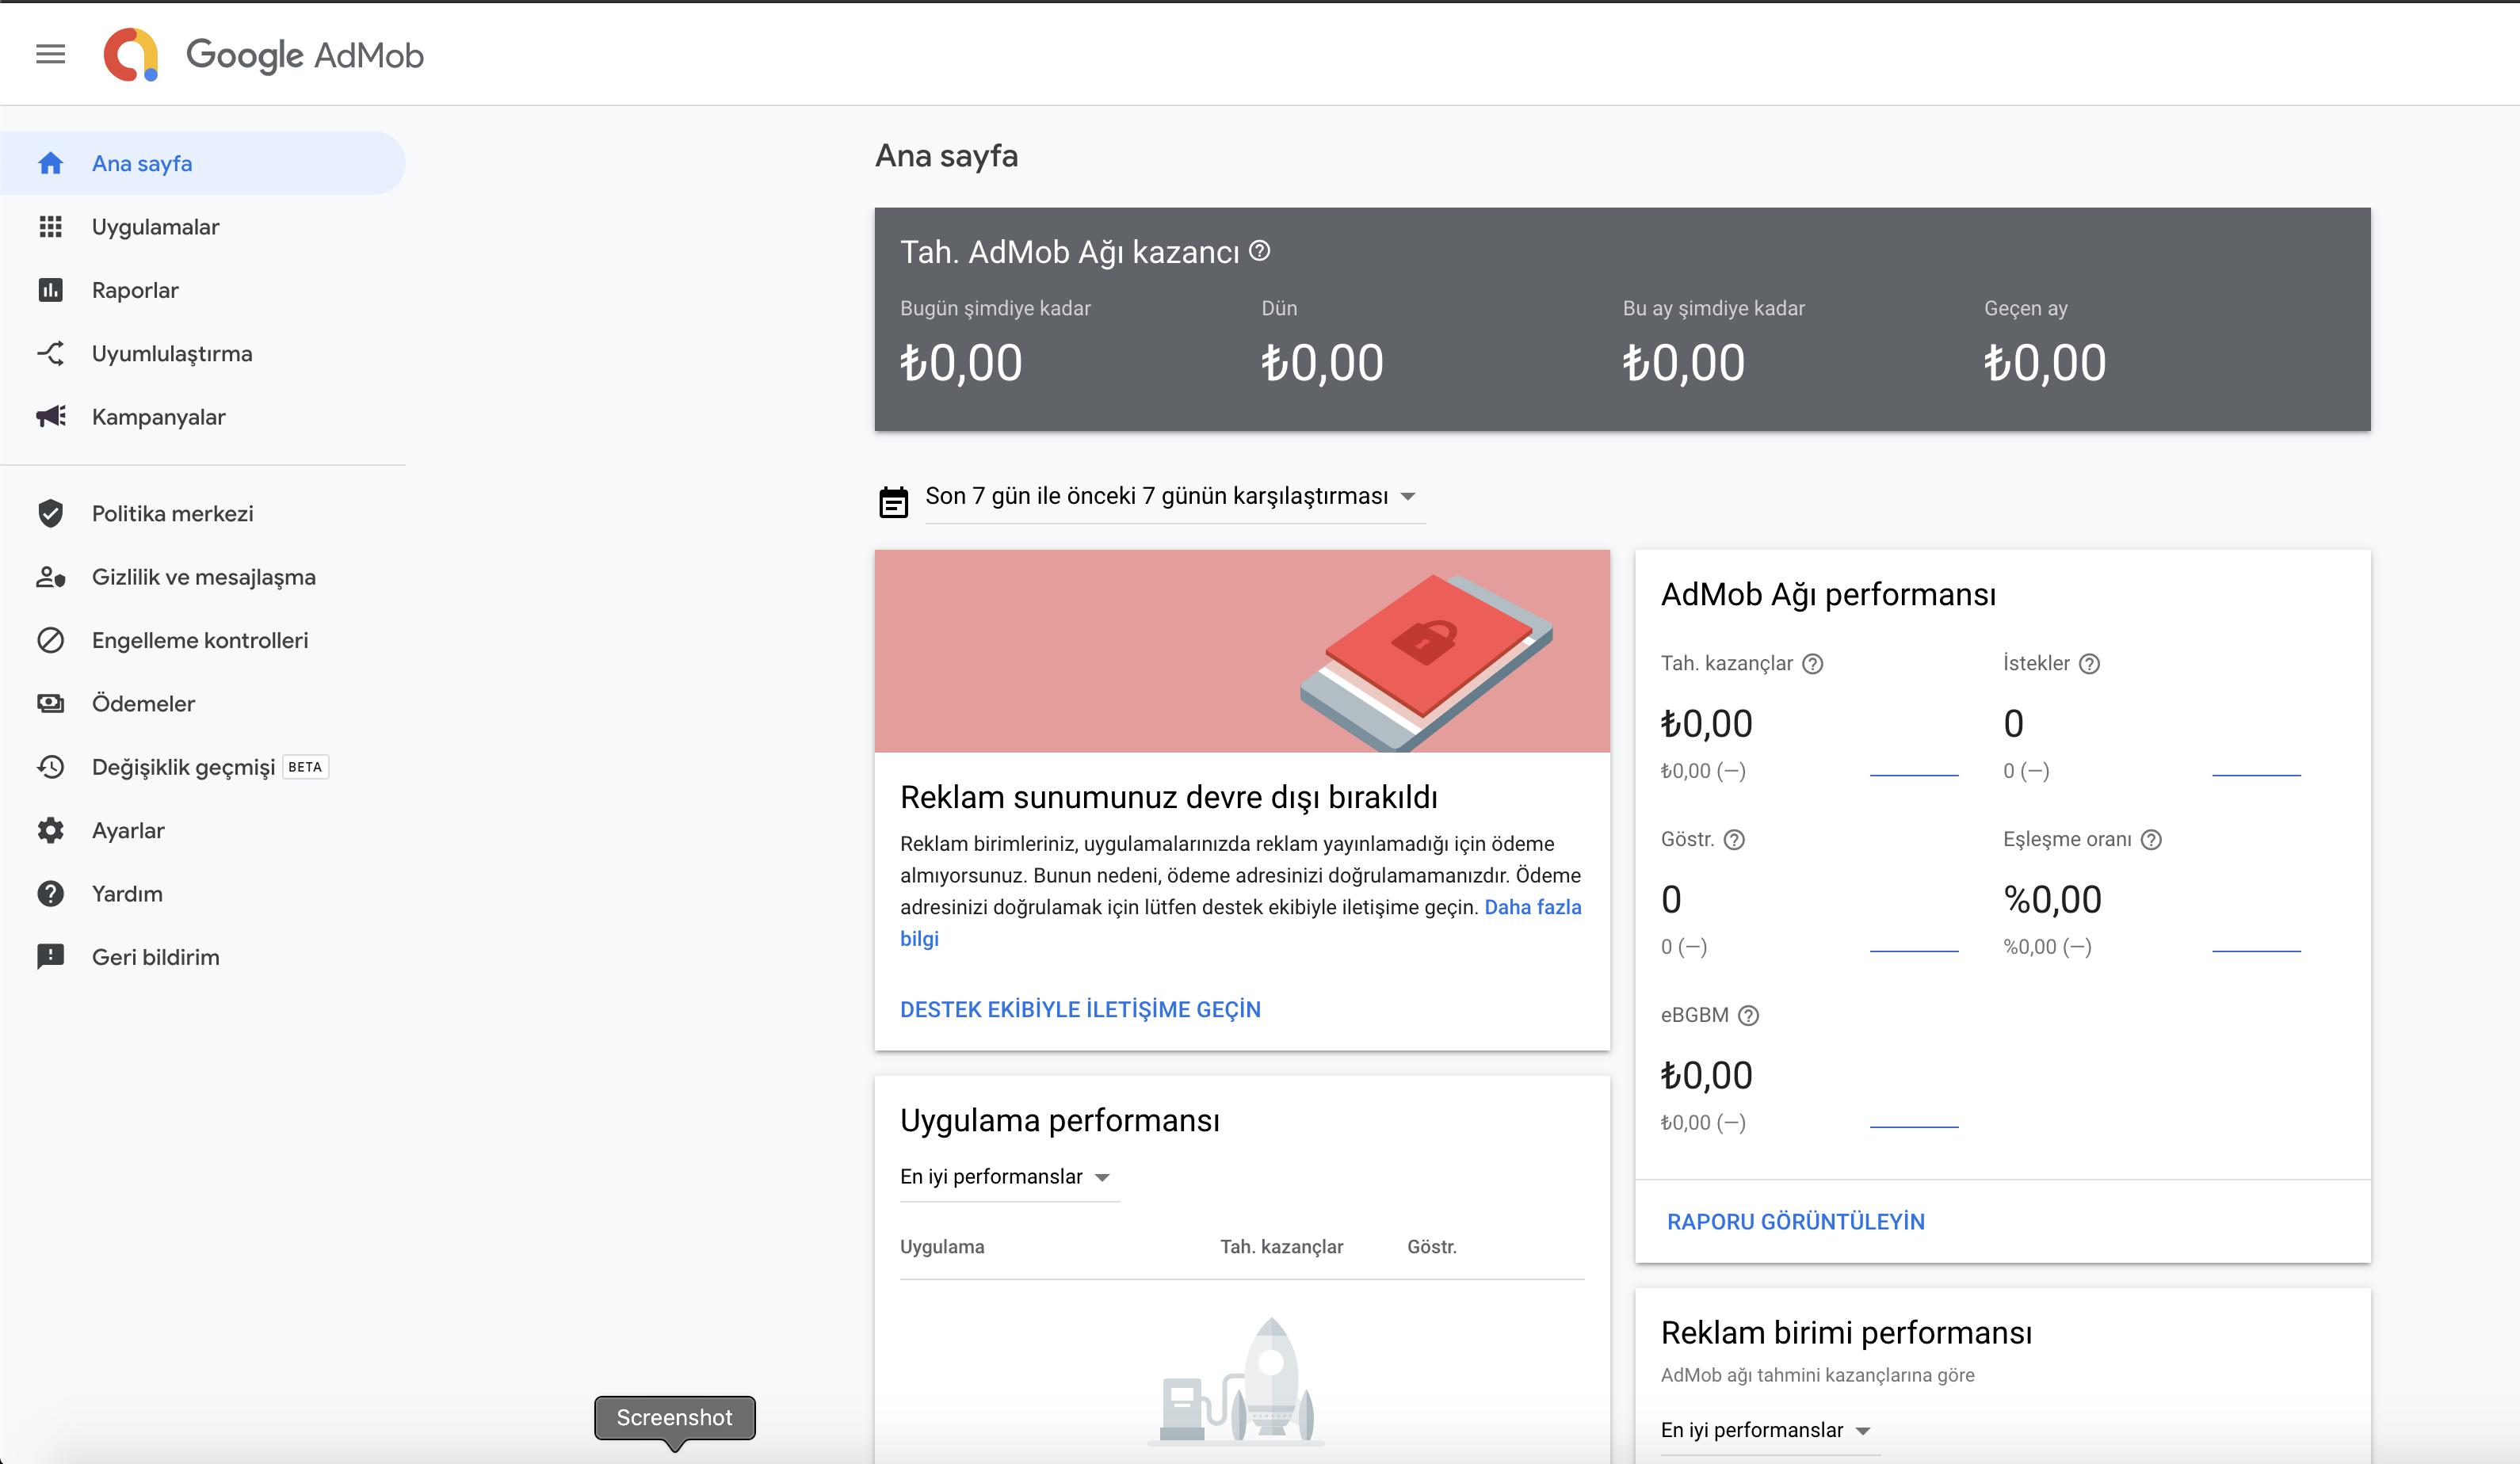Open the hamburger main menu
Image resolution: width=2520 pixels, height=1464 pixels.
[x=50, y=54]
